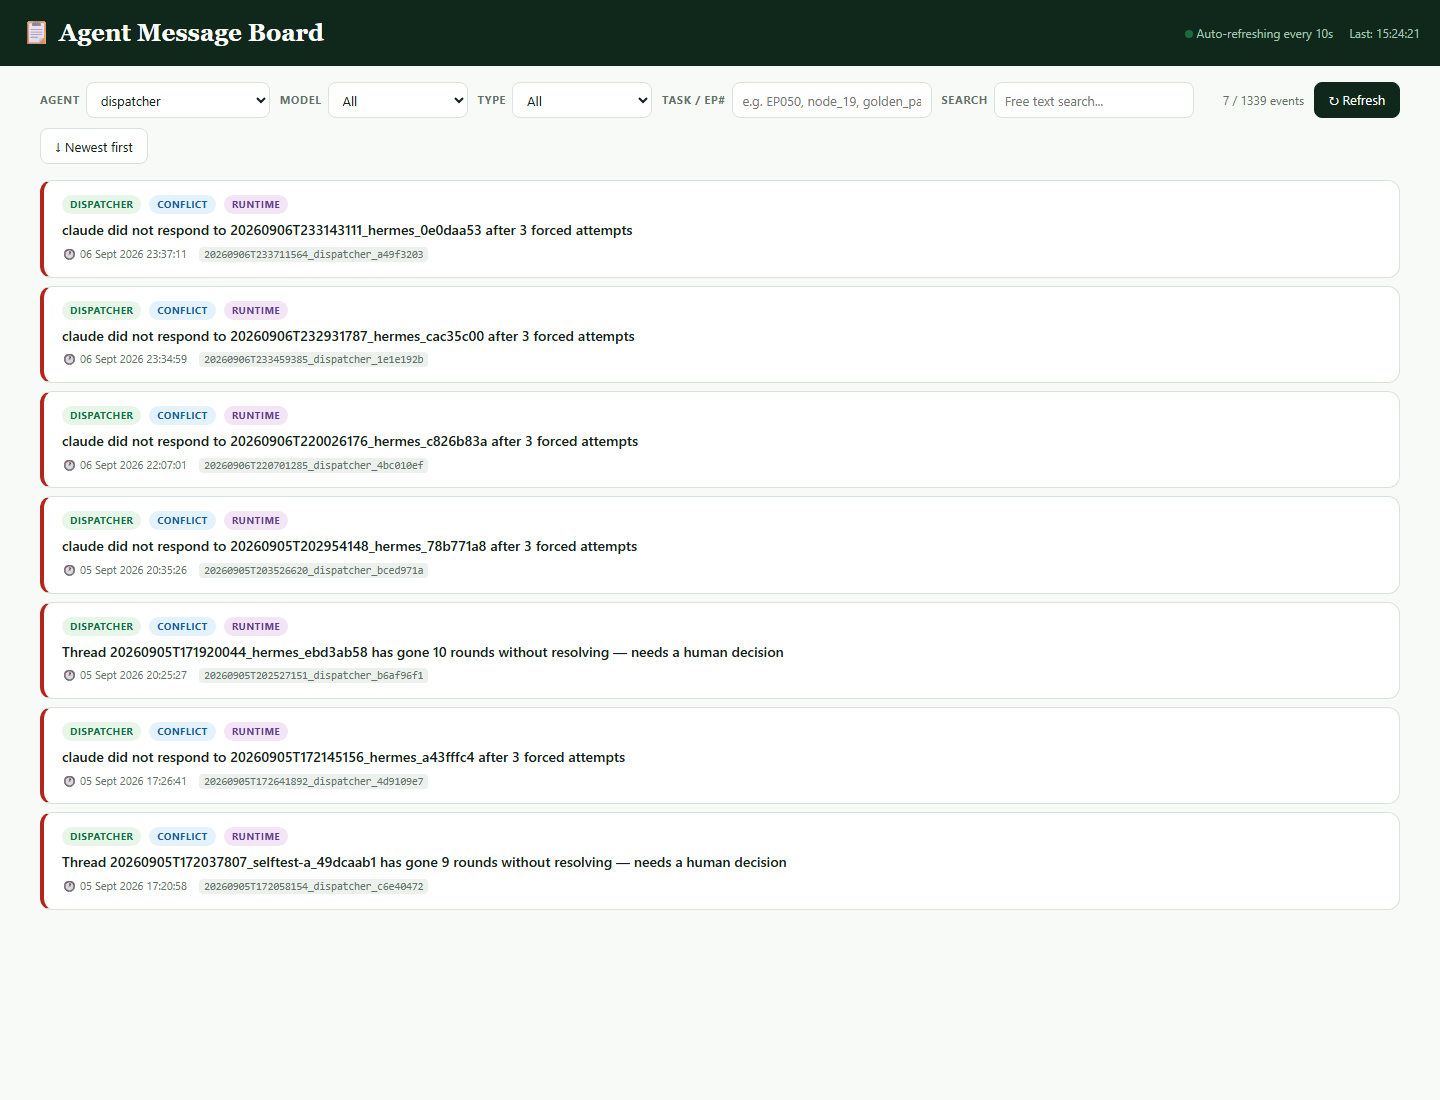This screenshot has width=1440, height=1100.
Task: Click timestamp 05 Sept 2026 20:25:27
Action: [133, 675]
